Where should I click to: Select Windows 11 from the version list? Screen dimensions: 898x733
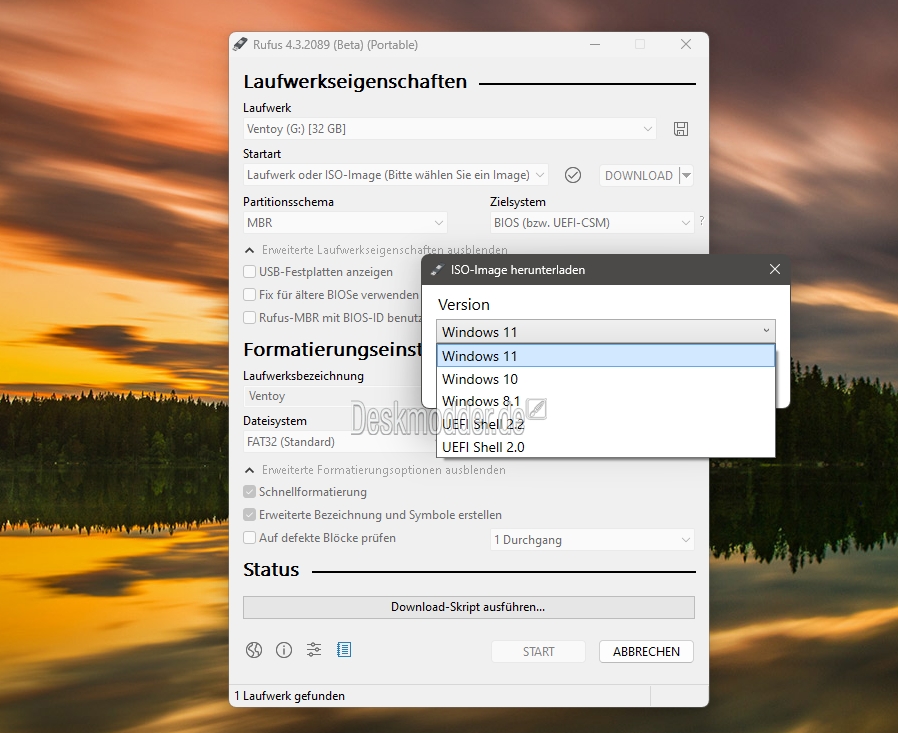[x=606, y=356]
